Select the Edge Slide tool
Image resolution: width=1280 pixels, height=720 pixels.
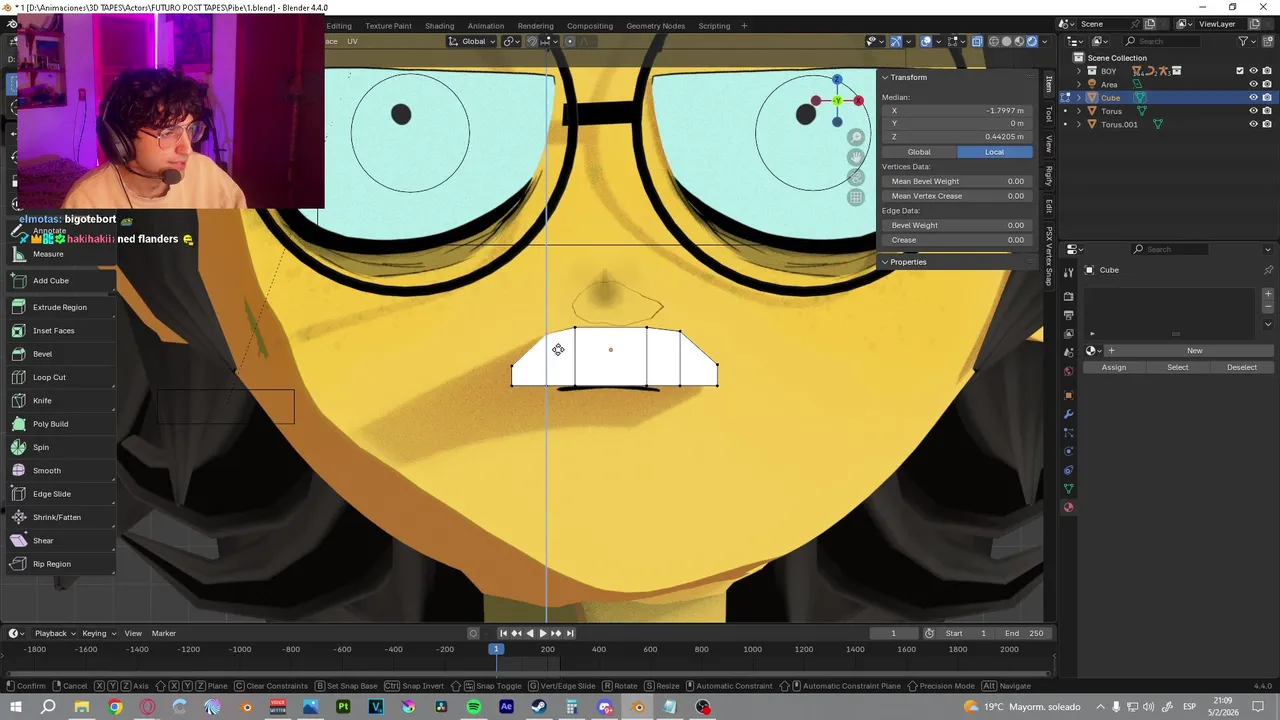pos(60,494)
